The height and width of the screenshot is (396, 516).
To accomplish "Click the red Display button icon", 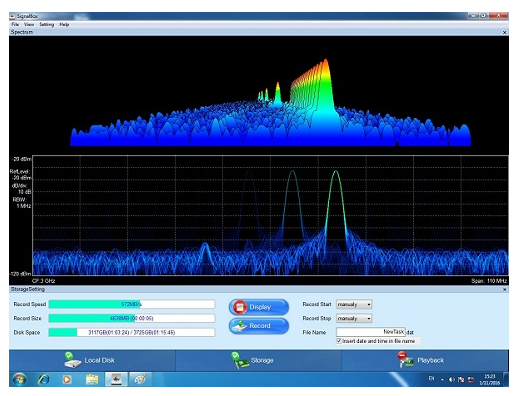I will pos(239,307).
